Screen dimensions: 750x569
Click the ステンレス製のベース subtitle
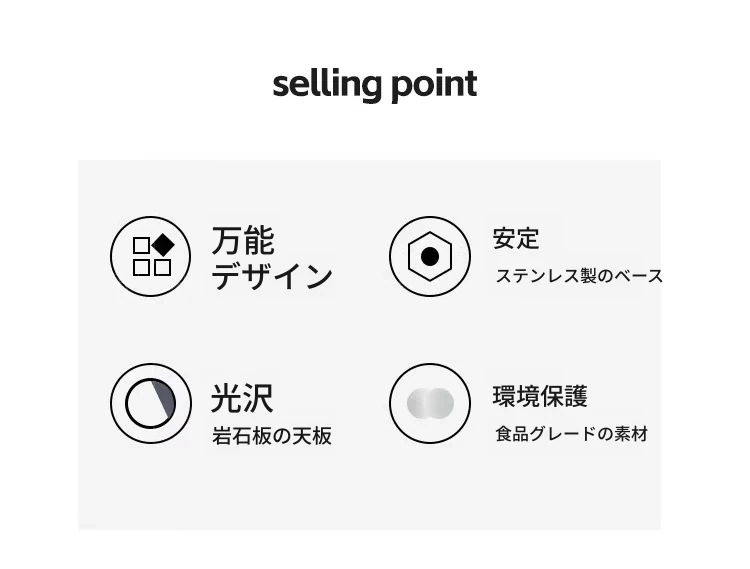click(x=579, y=276)
